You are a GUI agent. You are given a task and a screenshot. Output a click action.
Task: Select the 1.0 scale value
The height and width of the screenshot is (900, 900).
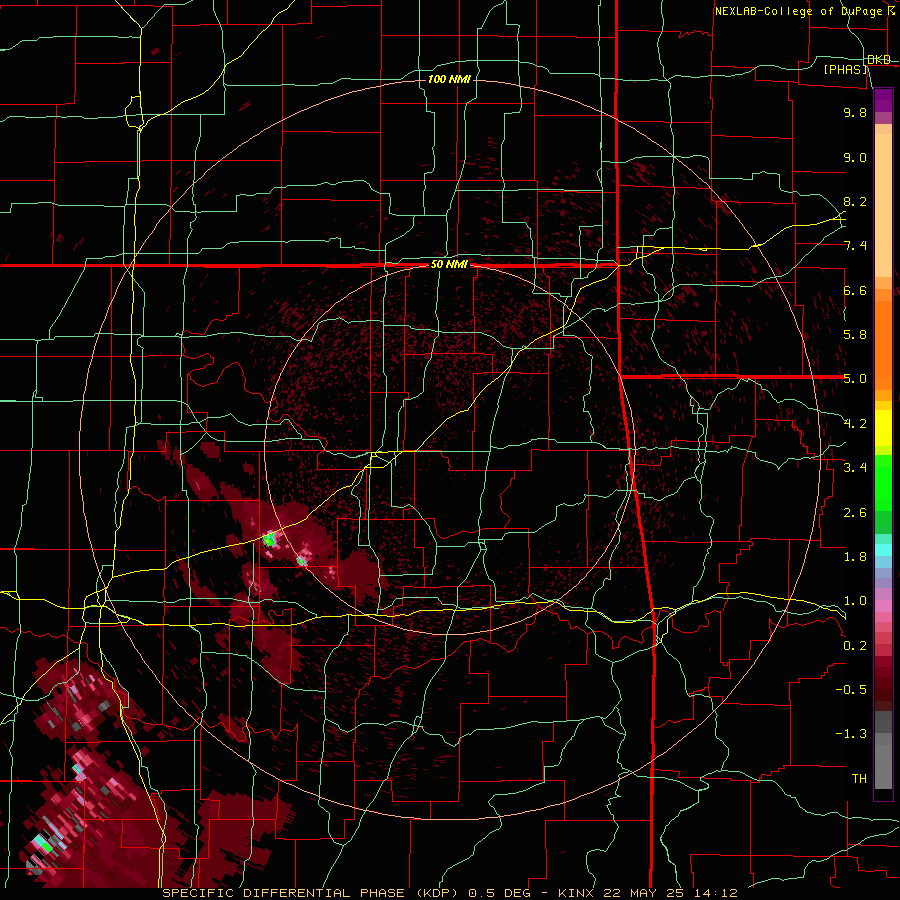pyautogui.click(x=855, y=601)
